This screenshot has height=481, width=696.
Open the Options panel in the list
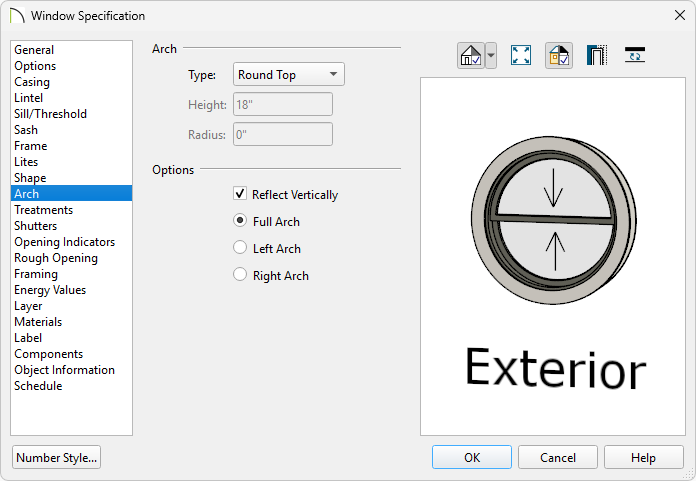coord(71,66)
